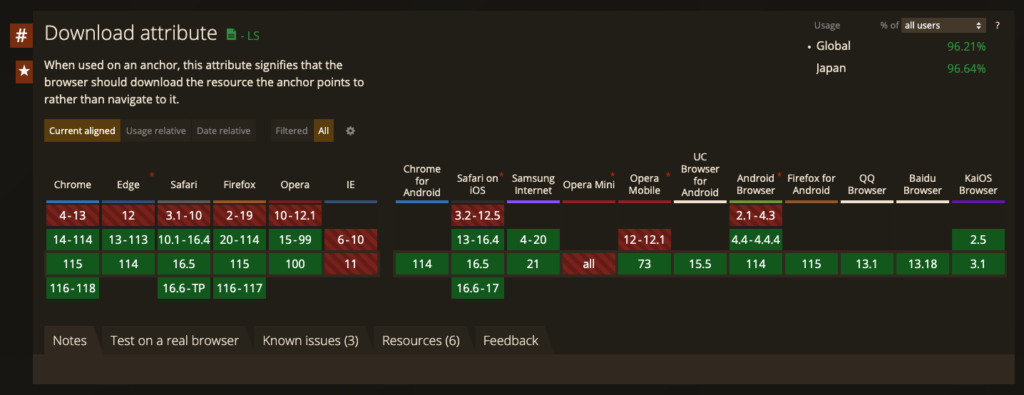Switch to Test on a real browser tab
This screenshot has width=1024, height=395.
pos(174,340)
